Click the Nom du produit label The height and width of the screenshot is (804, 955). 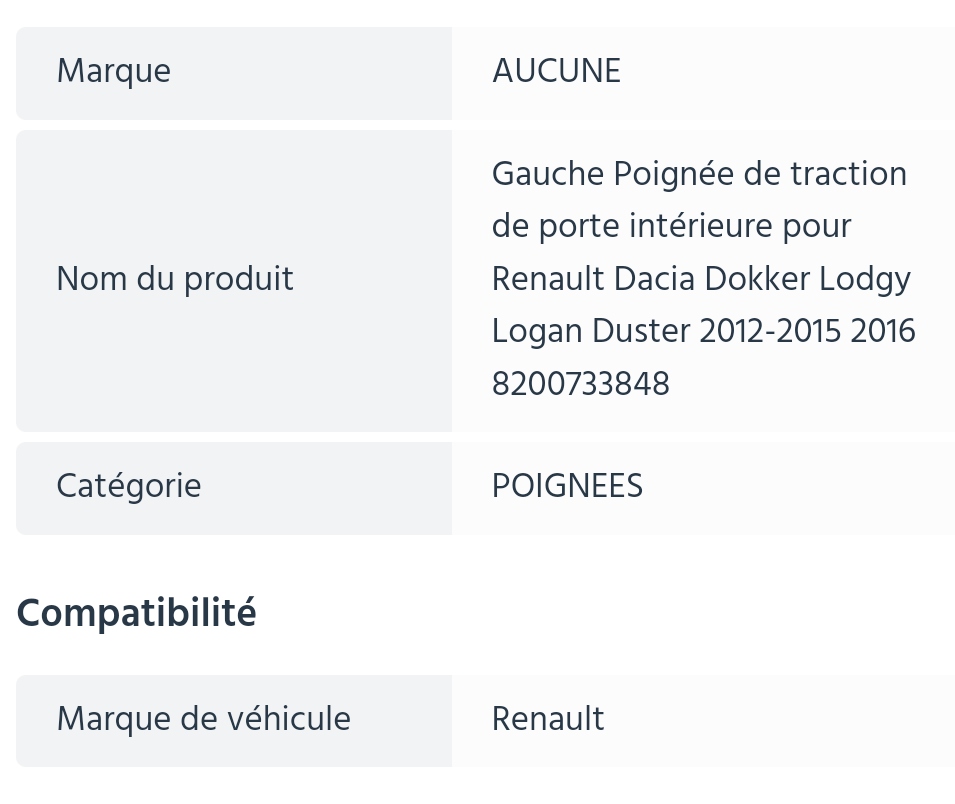(x=175, y=280)
